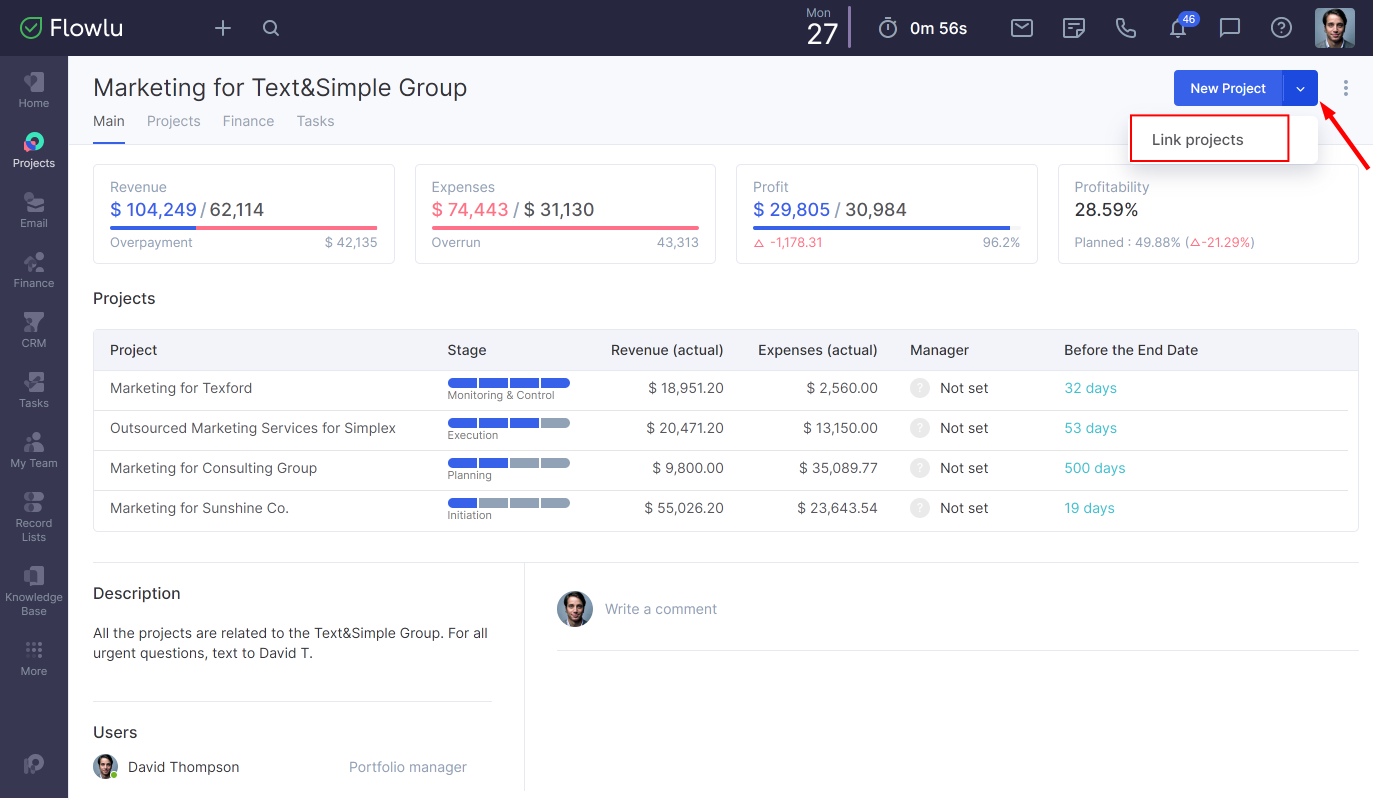Image resolution: width=1373 pixels, height=800 pixels.
Task: Show More modules in the sidebar
Action: pyautogui.click(x=34, y=659)
